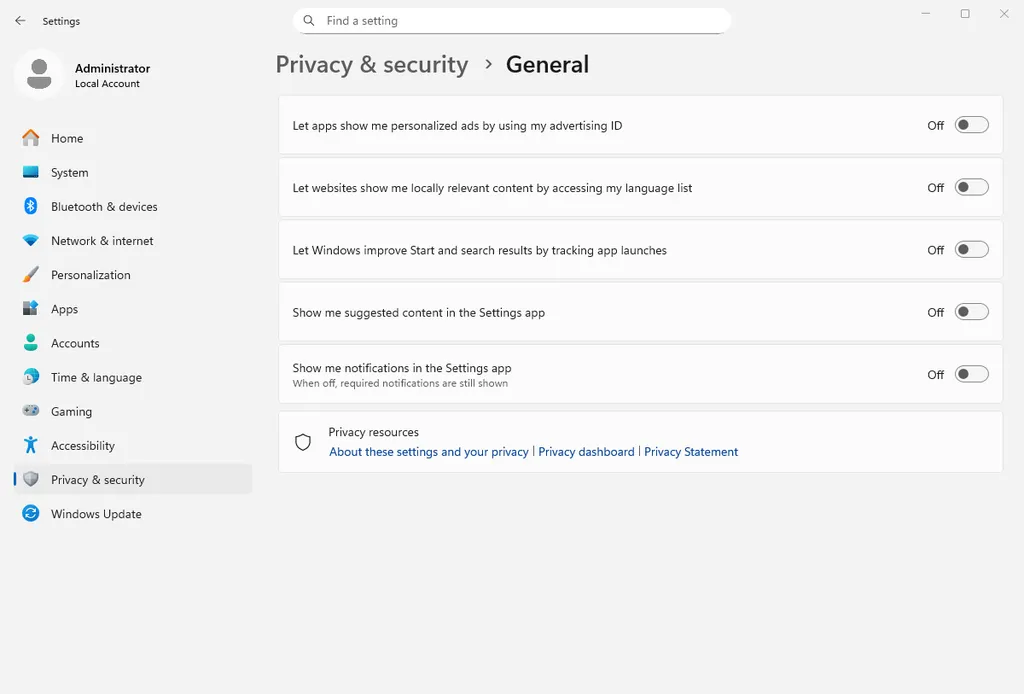
Task: Click the Find a setting search box
Action: (x=512, y=20)
